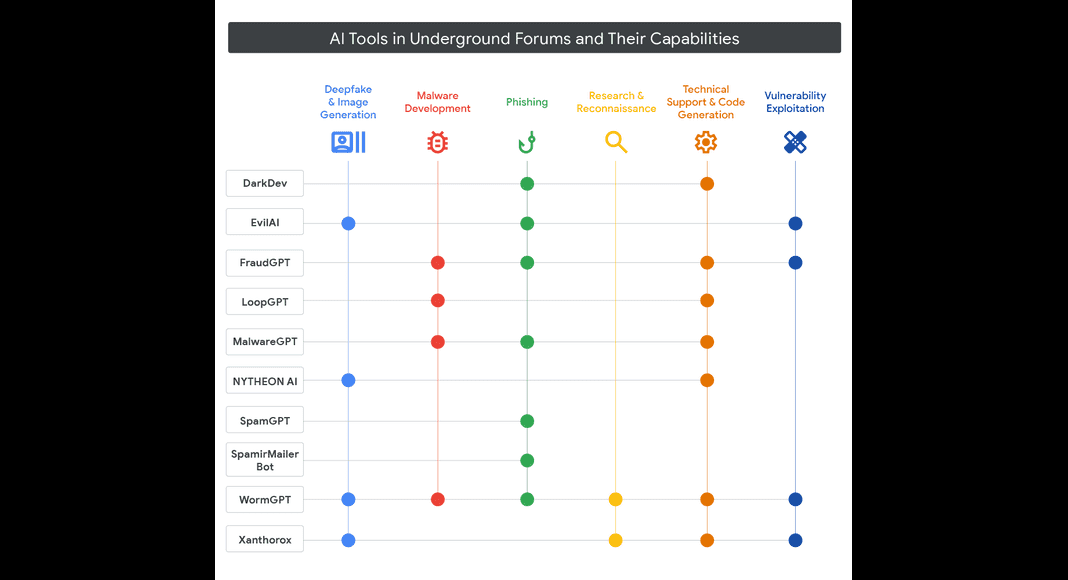
Task: Click the NYTHEON AI label box
Action: pos(265,381)
